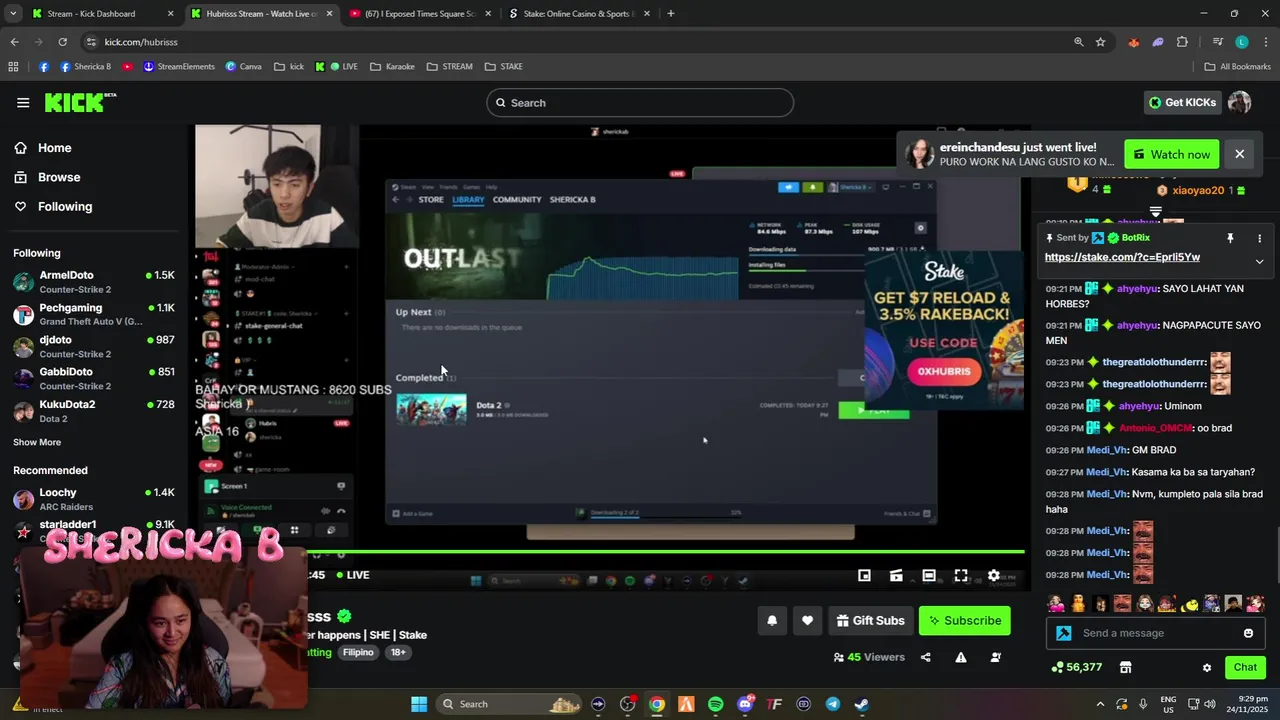This screenshot has height=720, width=1280.
Task: Click the Gift Subs button
Action: point(870,621)
